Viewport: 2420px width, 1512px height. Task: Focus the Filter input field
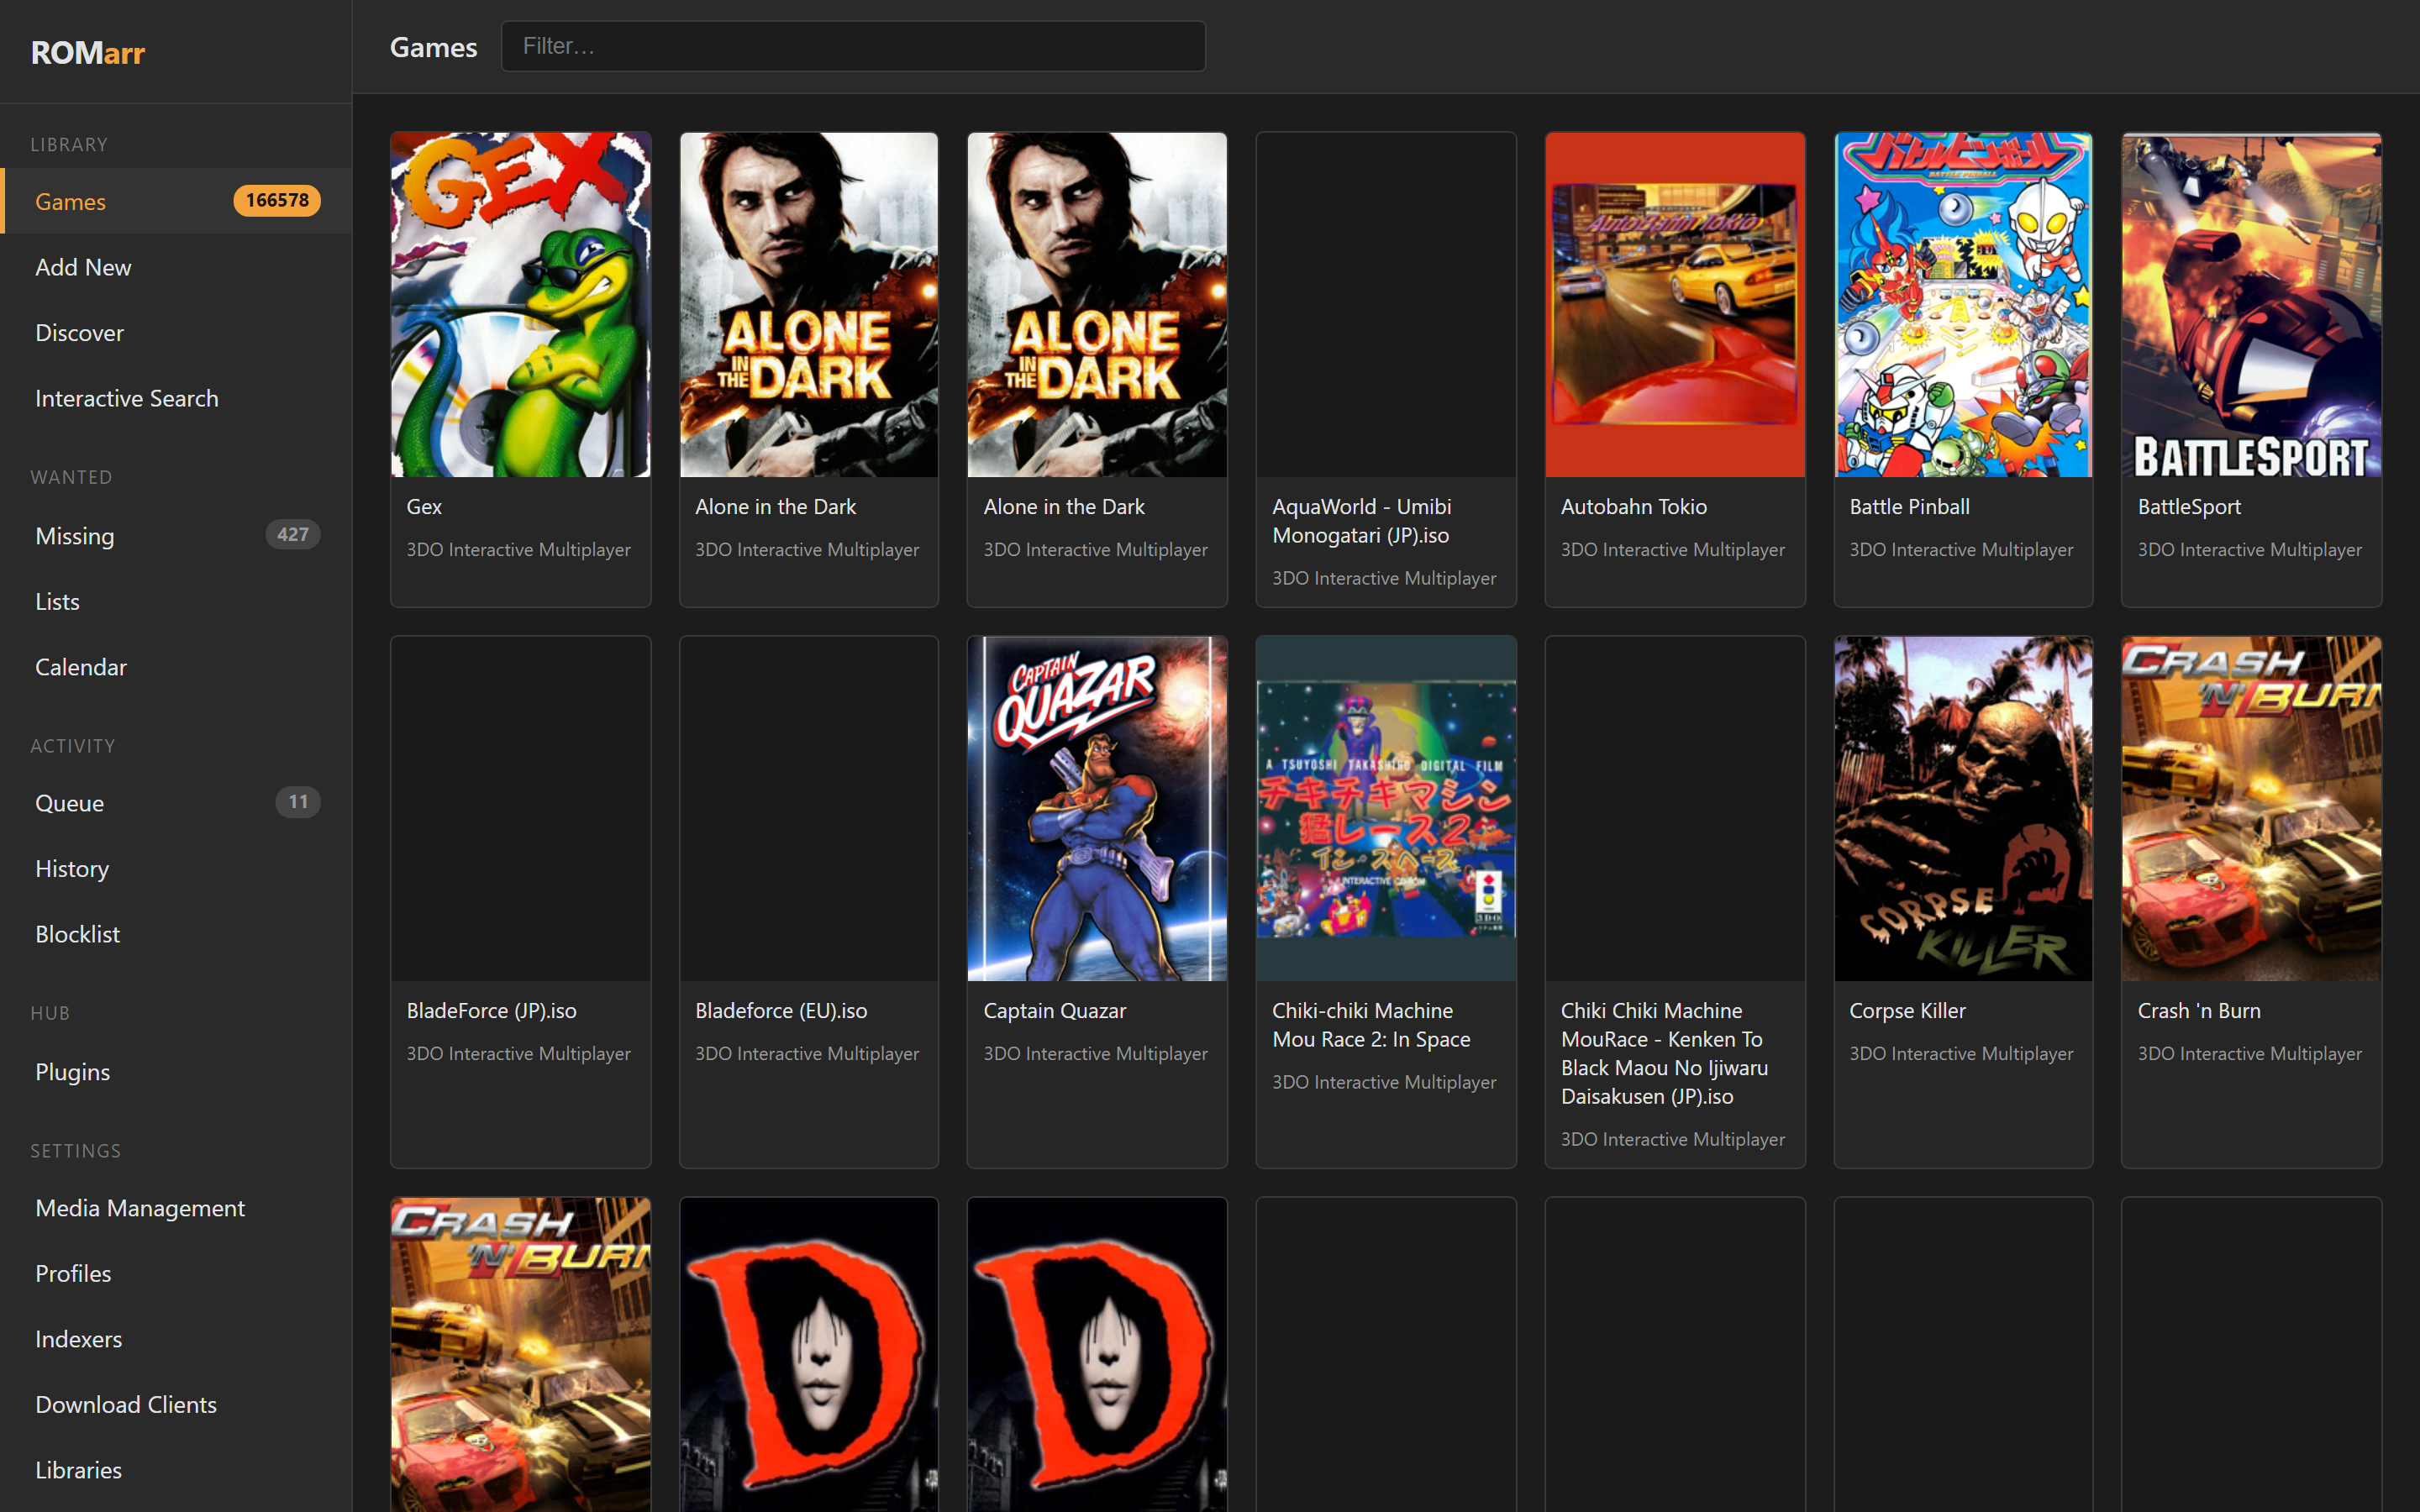click(x=853, y=46)
